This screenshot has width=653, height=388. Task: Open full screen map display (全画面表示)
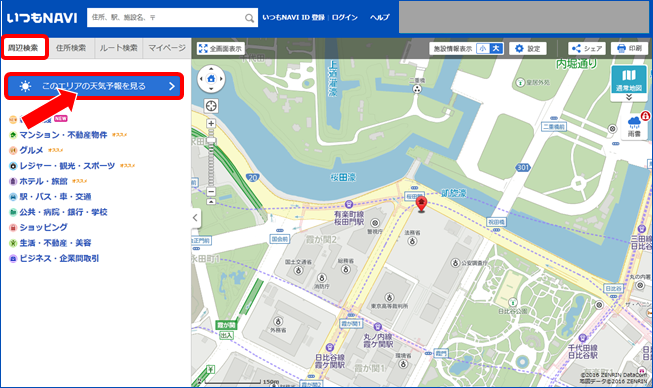(x=220, y=49)
